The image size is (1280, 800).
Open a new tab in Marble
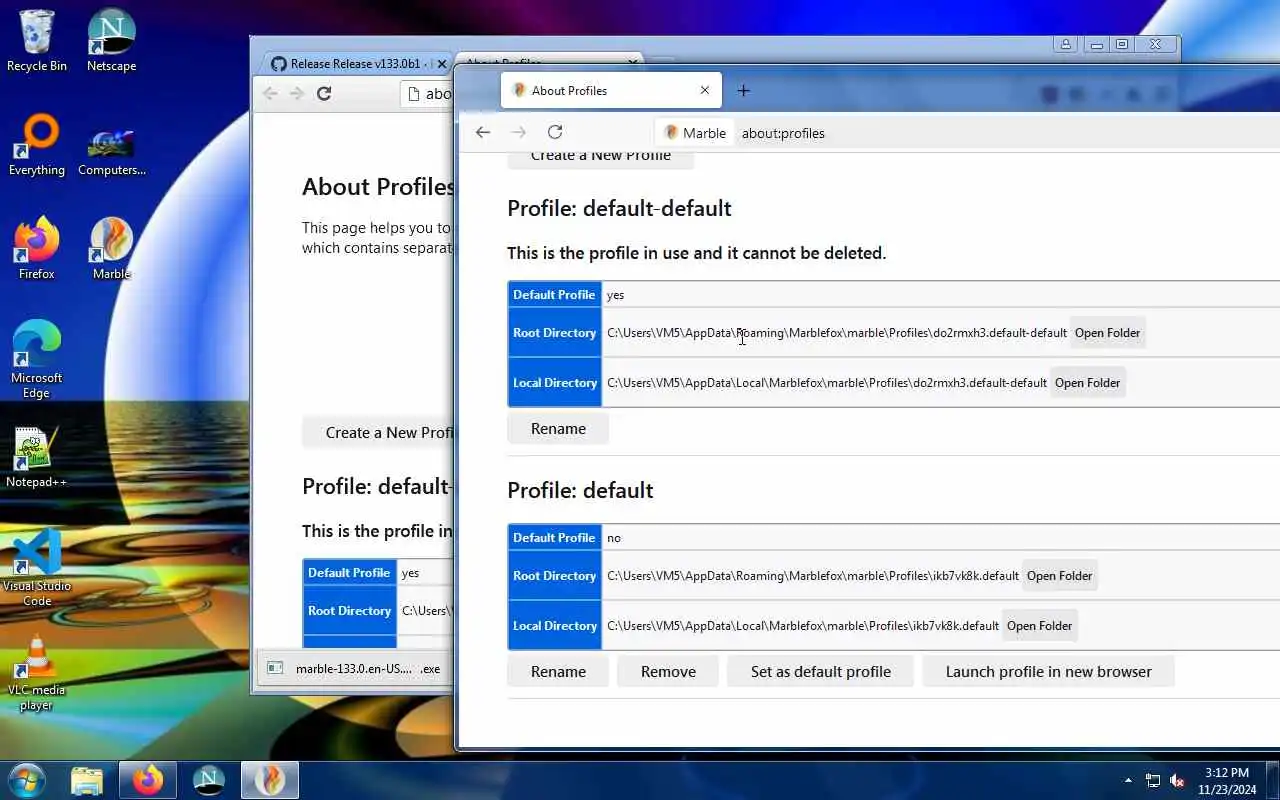(743, 90)
